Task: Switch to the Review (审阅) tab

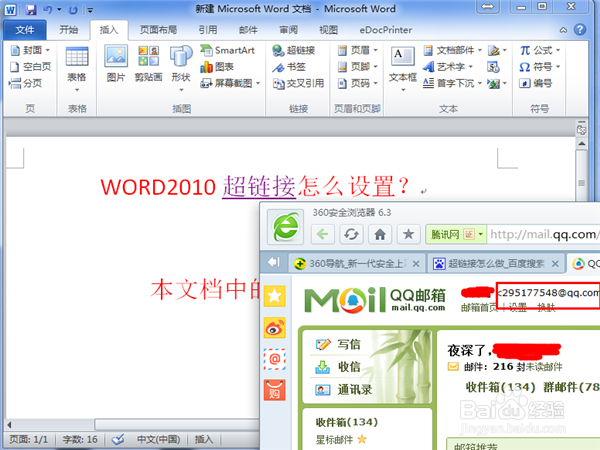Action: (x=288, y=30)
